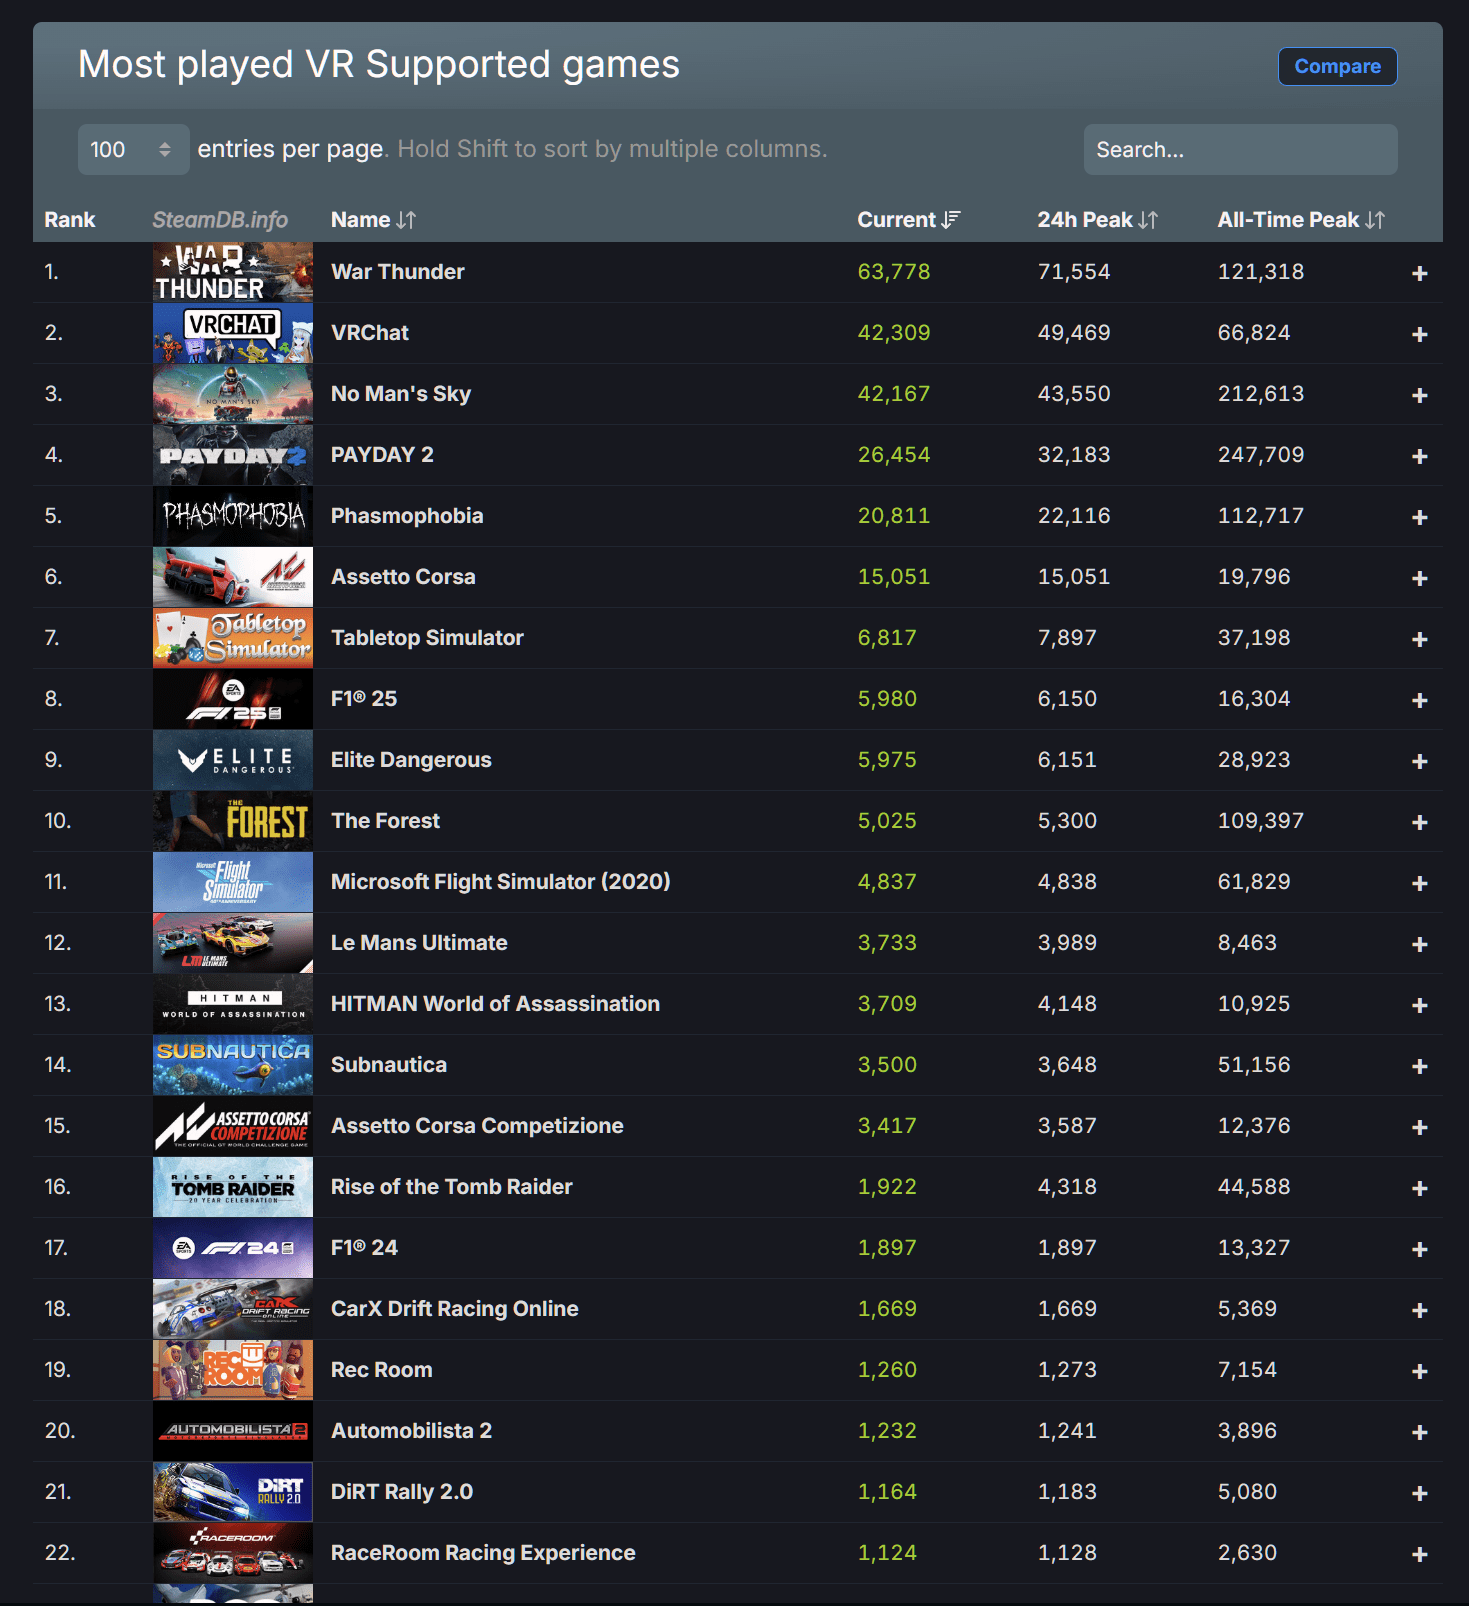The image size is (1469, 1606).
Task: Click Assetto Corsa 24h peak 15,051
Action: coord(1074,577)
